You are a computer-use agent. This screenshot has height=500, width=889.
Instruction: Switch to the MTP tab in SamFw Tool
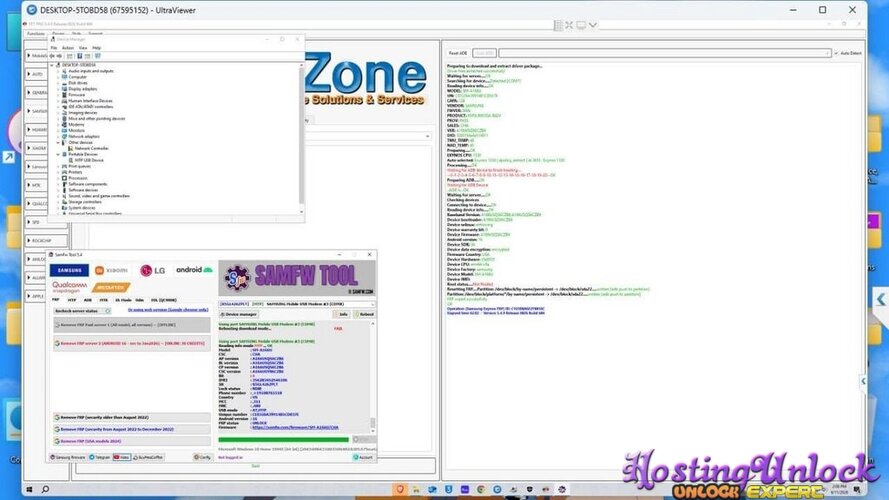71,300
